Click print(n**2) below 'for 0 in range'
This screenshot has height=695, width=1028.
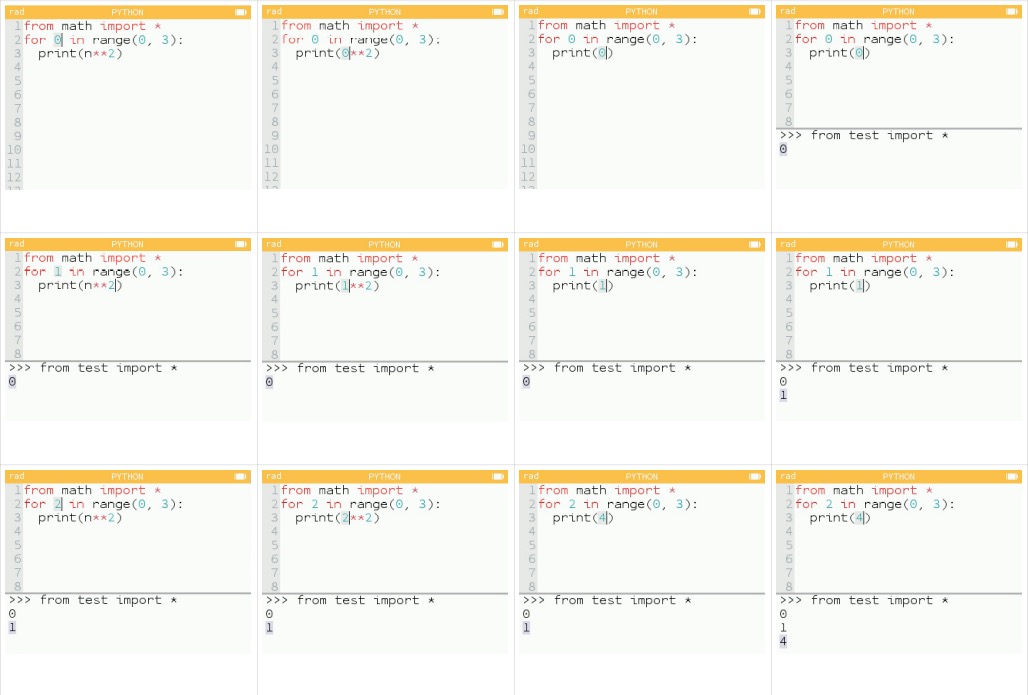[80, 53]
